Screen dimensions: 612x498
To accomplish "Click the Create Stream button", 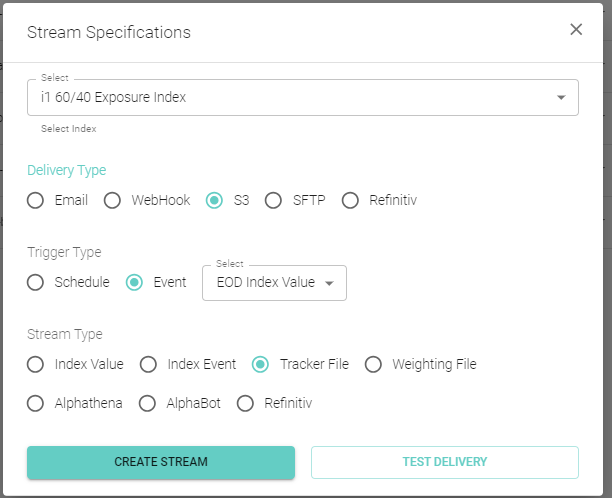I will (x=161, y=462).
